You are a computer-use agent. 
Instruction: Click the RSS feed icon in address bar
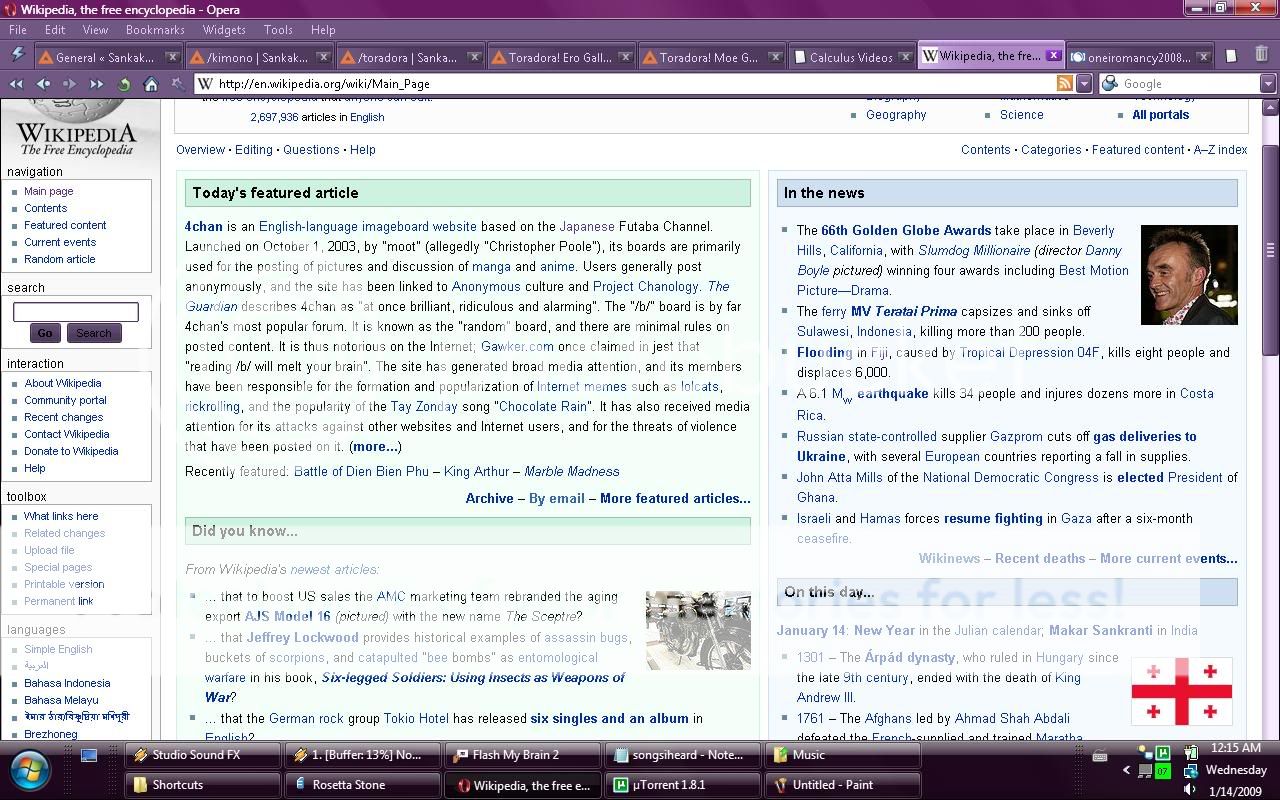1065,84
